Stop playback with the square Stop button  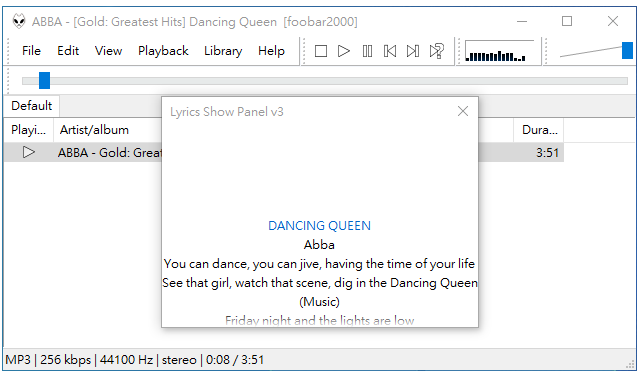pyautogui.click(x=321, y=51)
